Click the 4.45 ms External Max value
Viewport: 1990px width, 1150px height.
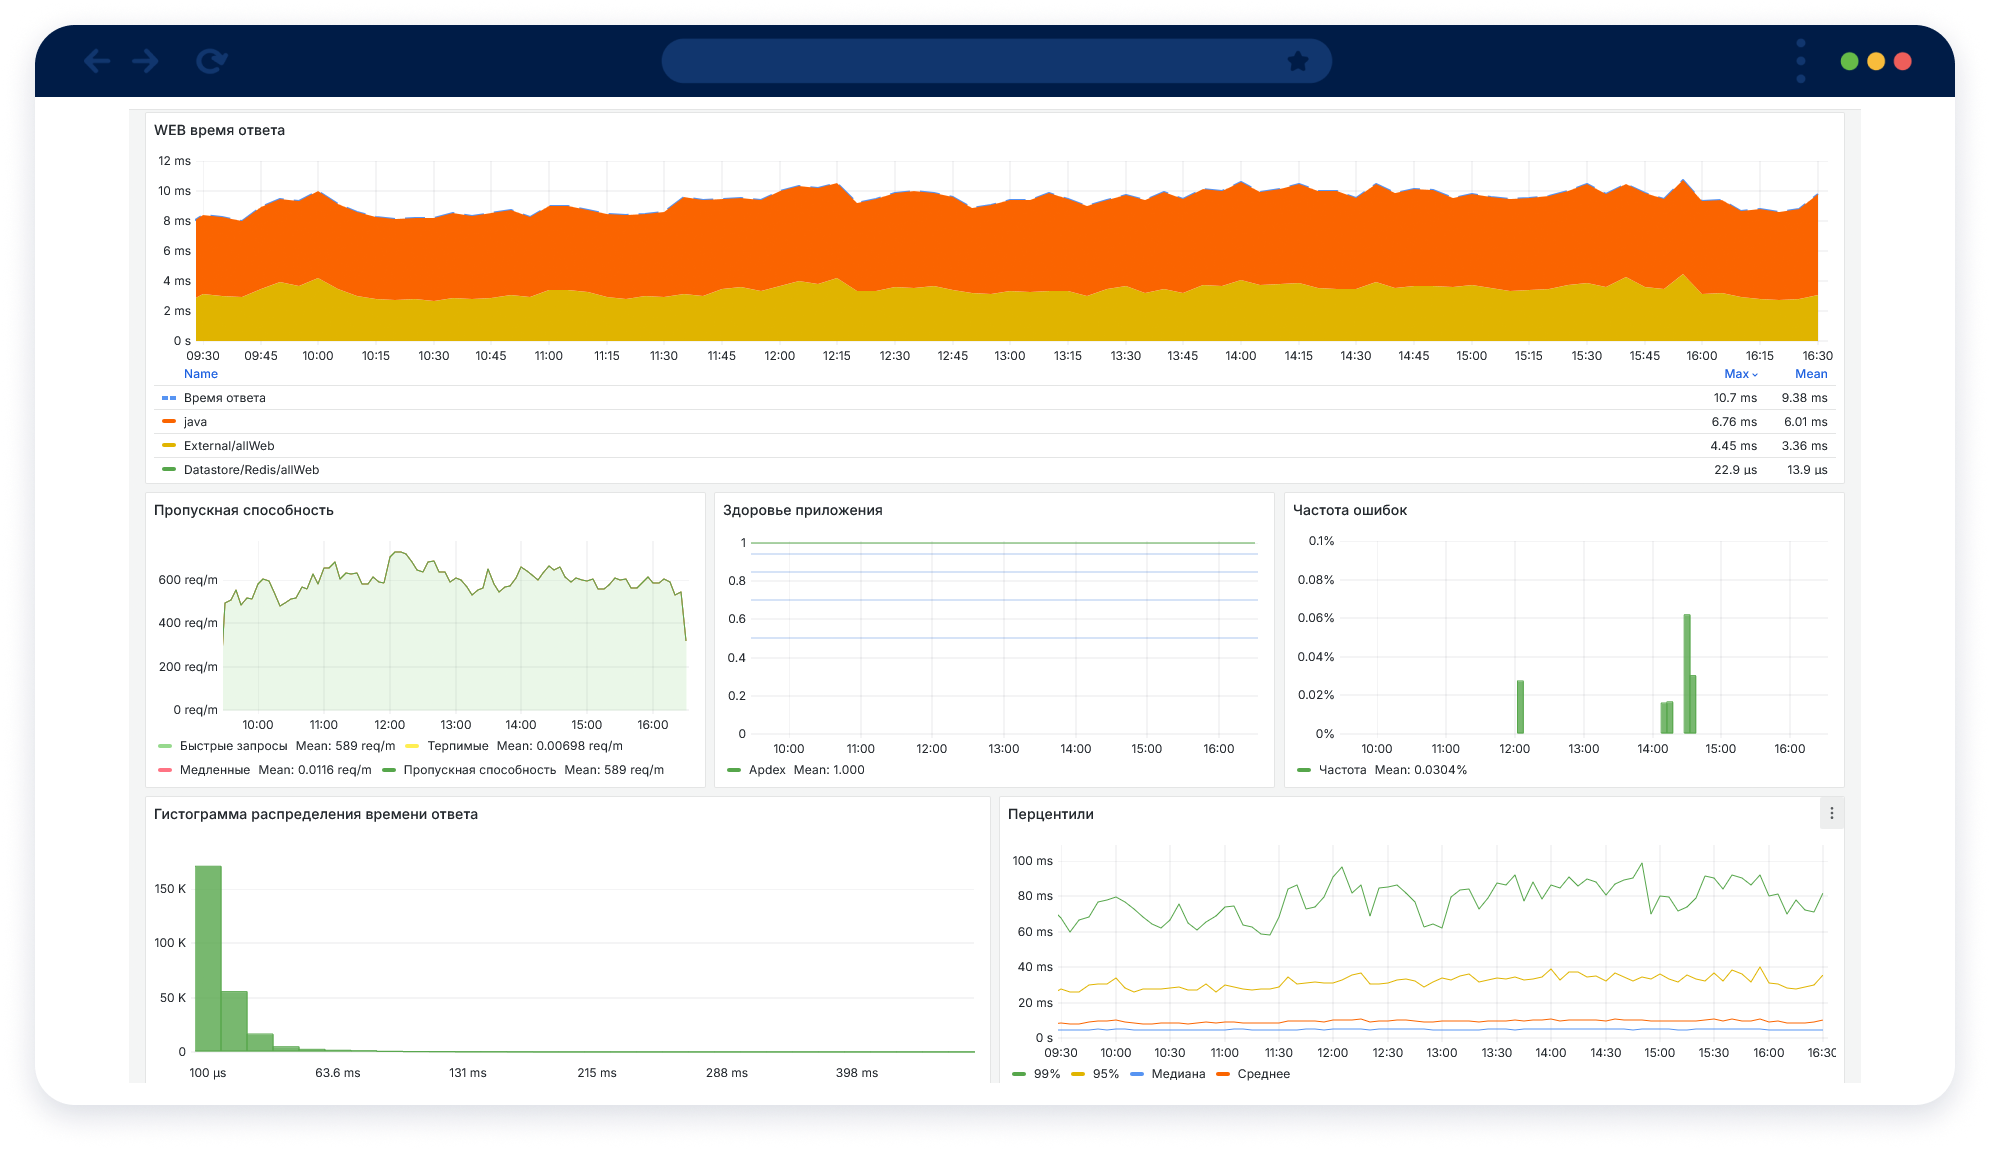tap(1733, 446)
